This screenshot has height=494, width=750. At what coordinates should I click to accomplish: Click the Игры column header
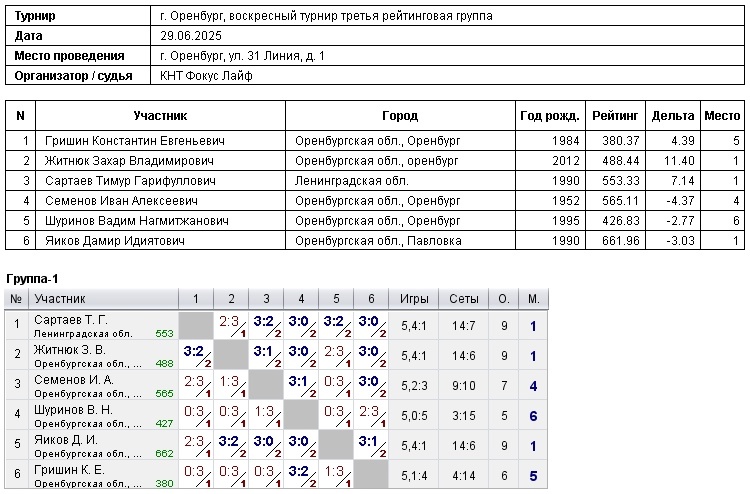tap(415, 298)
